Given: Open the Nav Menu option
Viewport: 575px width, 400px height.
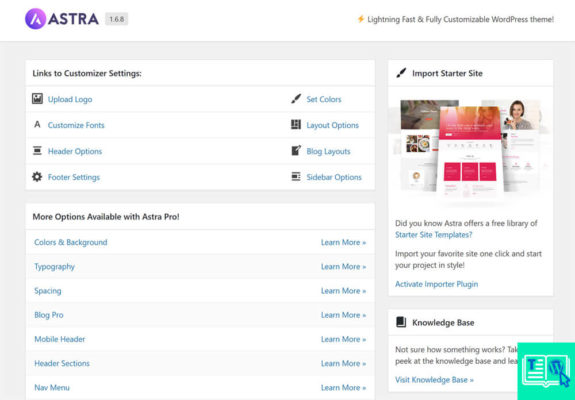Looking at the screenshot, I should (x=52, y=388).
